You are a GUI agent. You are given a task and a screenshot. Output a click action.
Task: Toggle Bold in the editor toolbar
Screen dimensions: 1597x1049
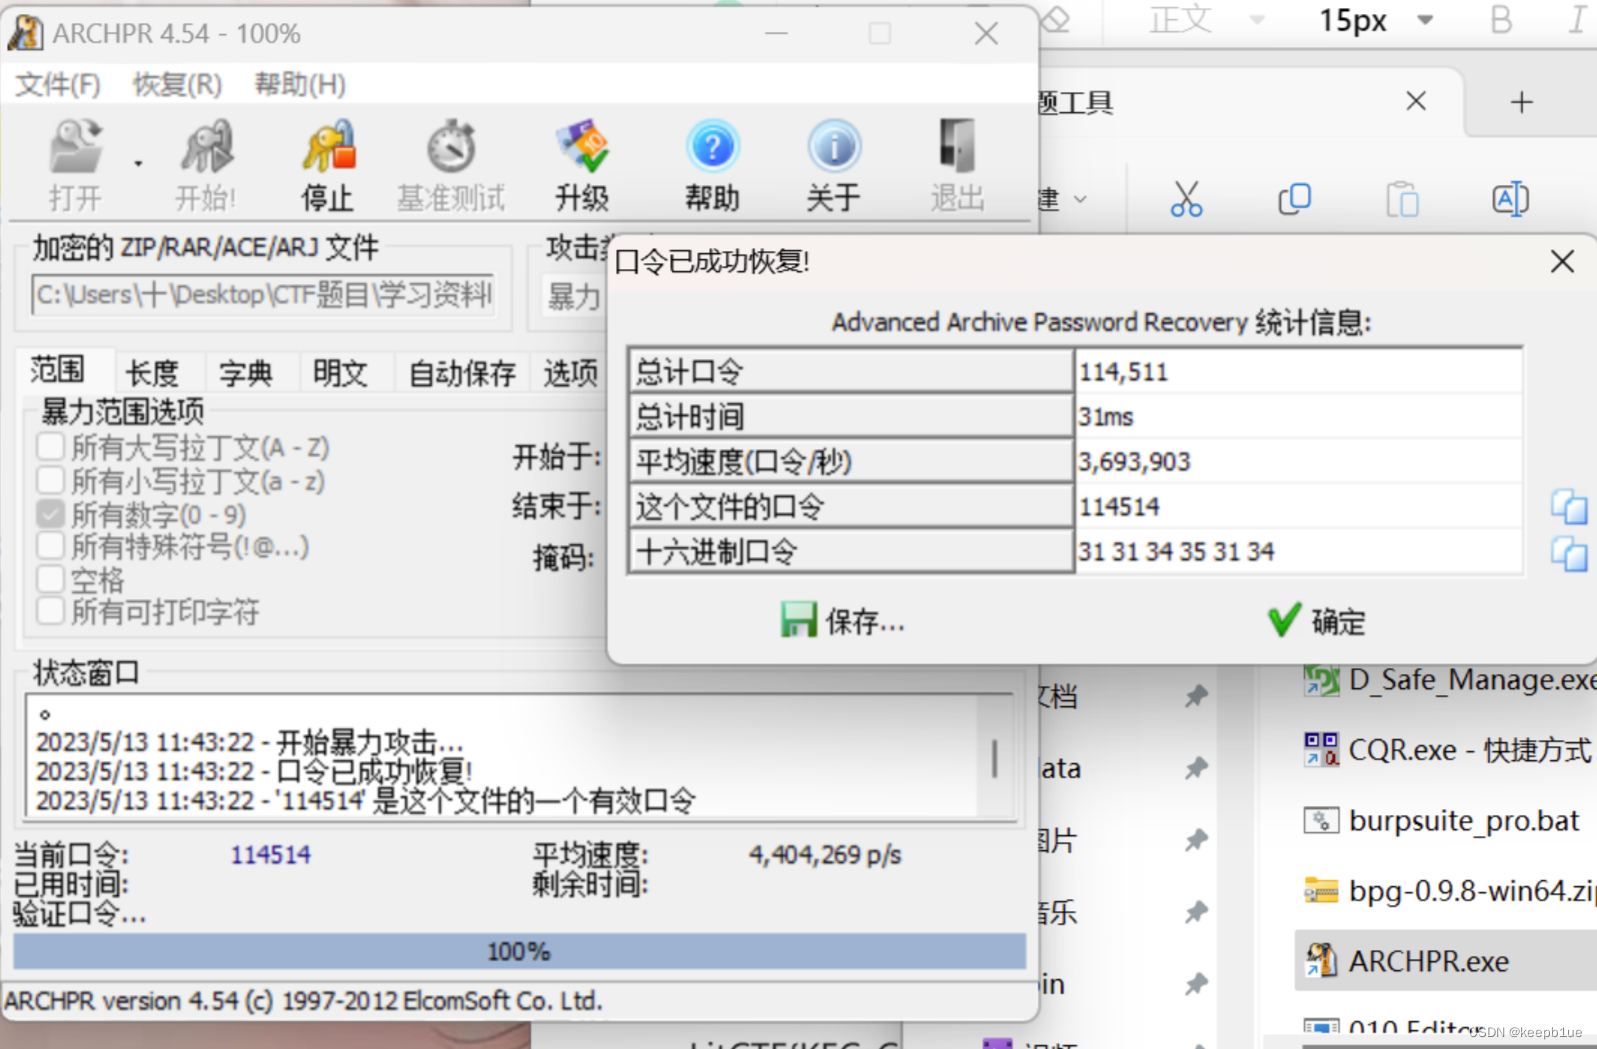(x=1501, y=20)
